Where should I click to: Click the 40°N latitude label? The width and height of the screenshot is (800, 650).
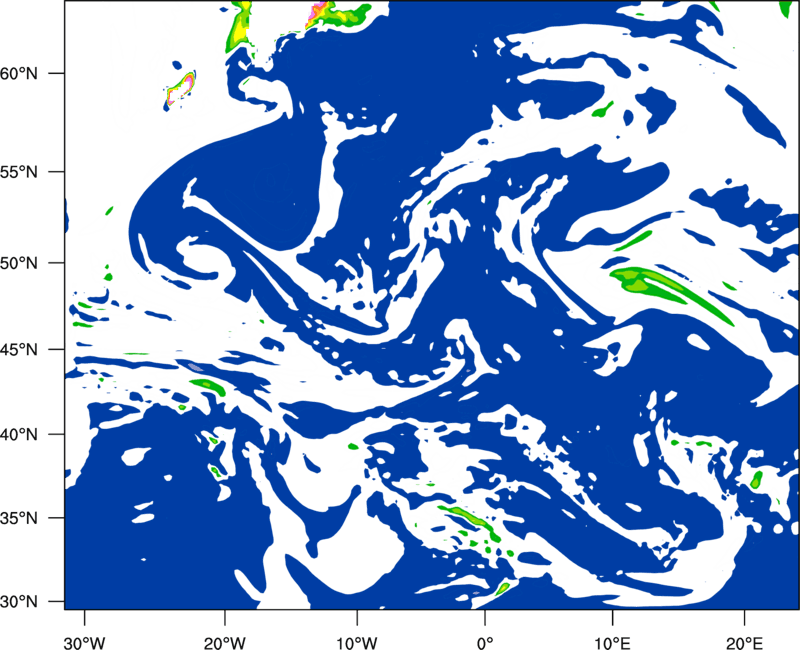coord(19,435)
